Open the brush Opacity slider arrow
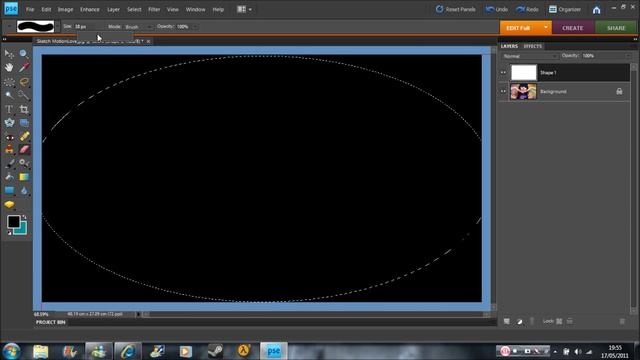The image size is (640, 360). coord(195,27)
